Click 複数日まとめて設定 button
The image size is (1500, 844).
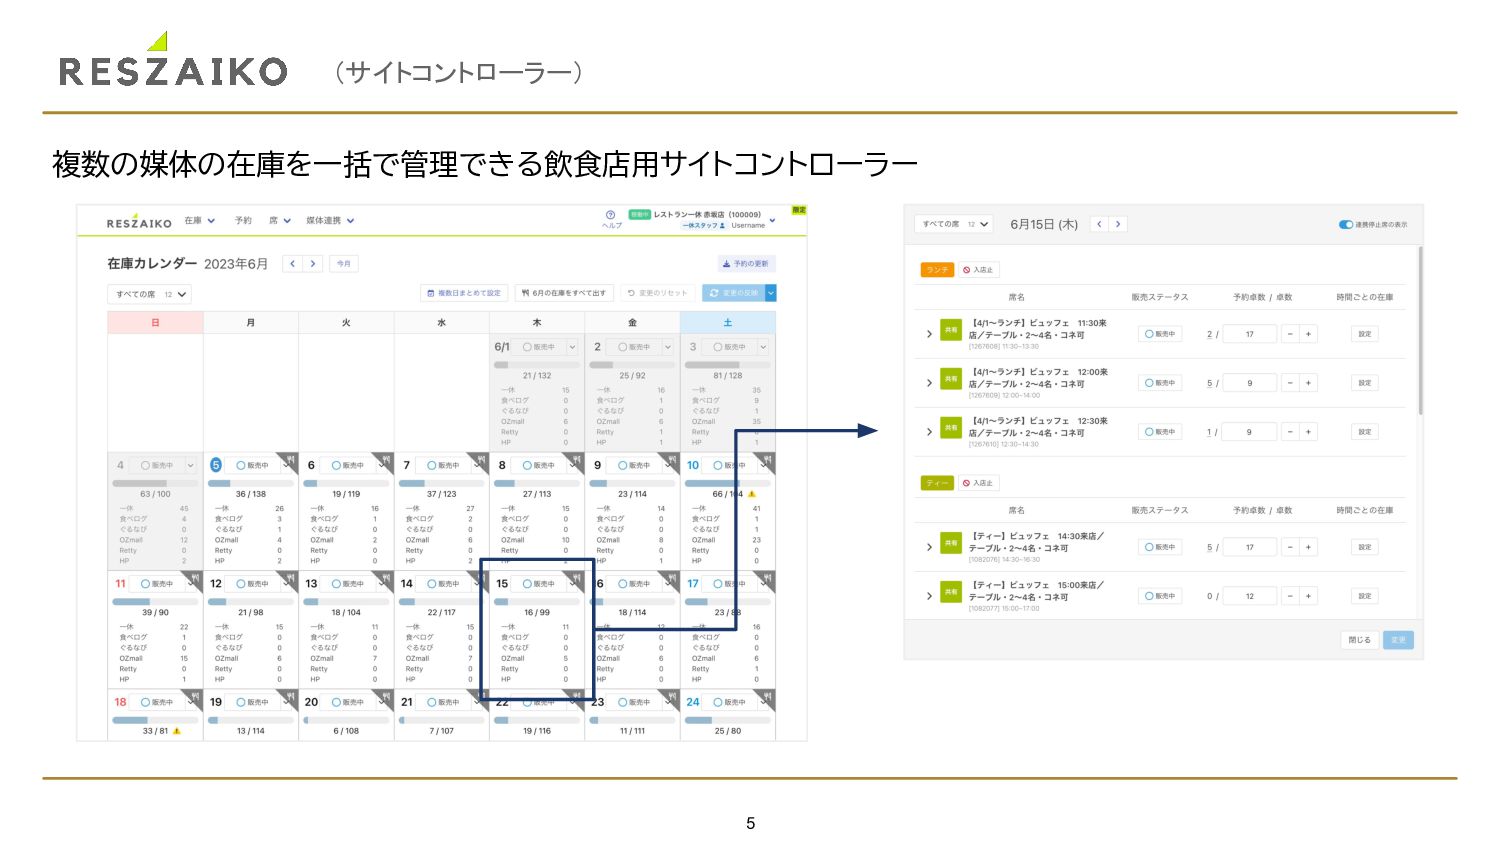[x=464, y=293]
